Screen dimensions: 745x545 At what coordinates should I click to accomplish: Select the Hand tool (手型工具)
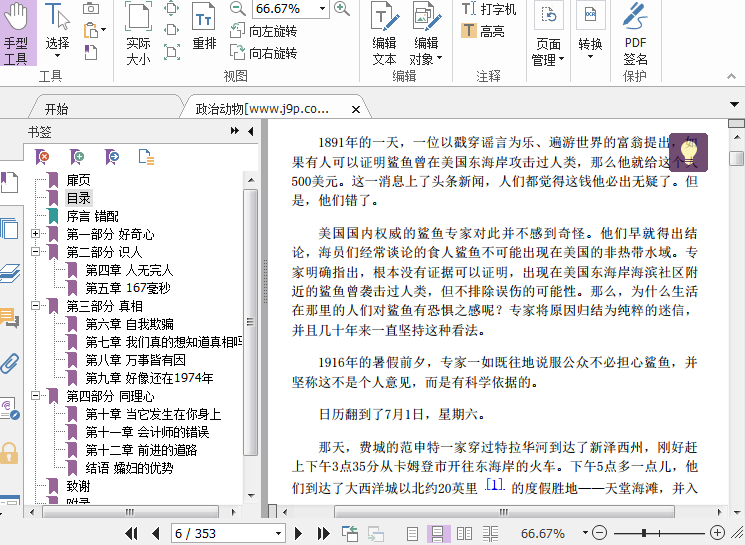(17, 32)
